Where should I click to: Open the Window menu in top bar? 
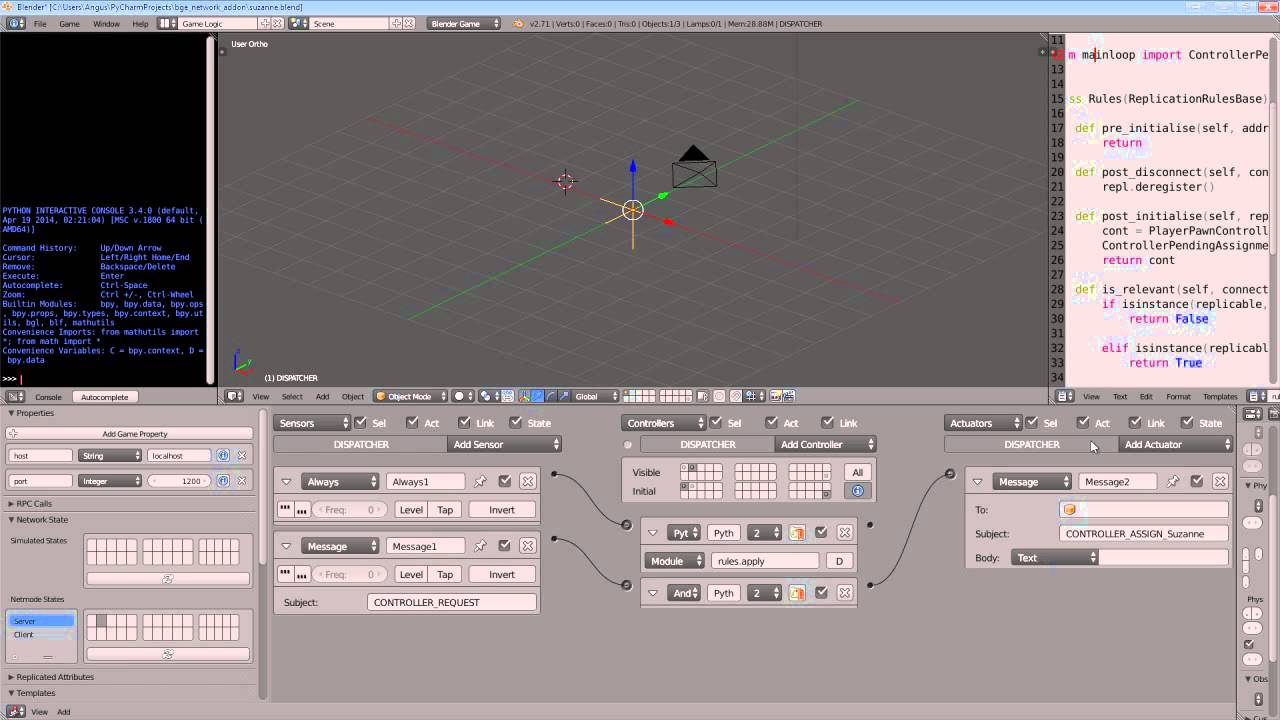(x=106, y=23)
